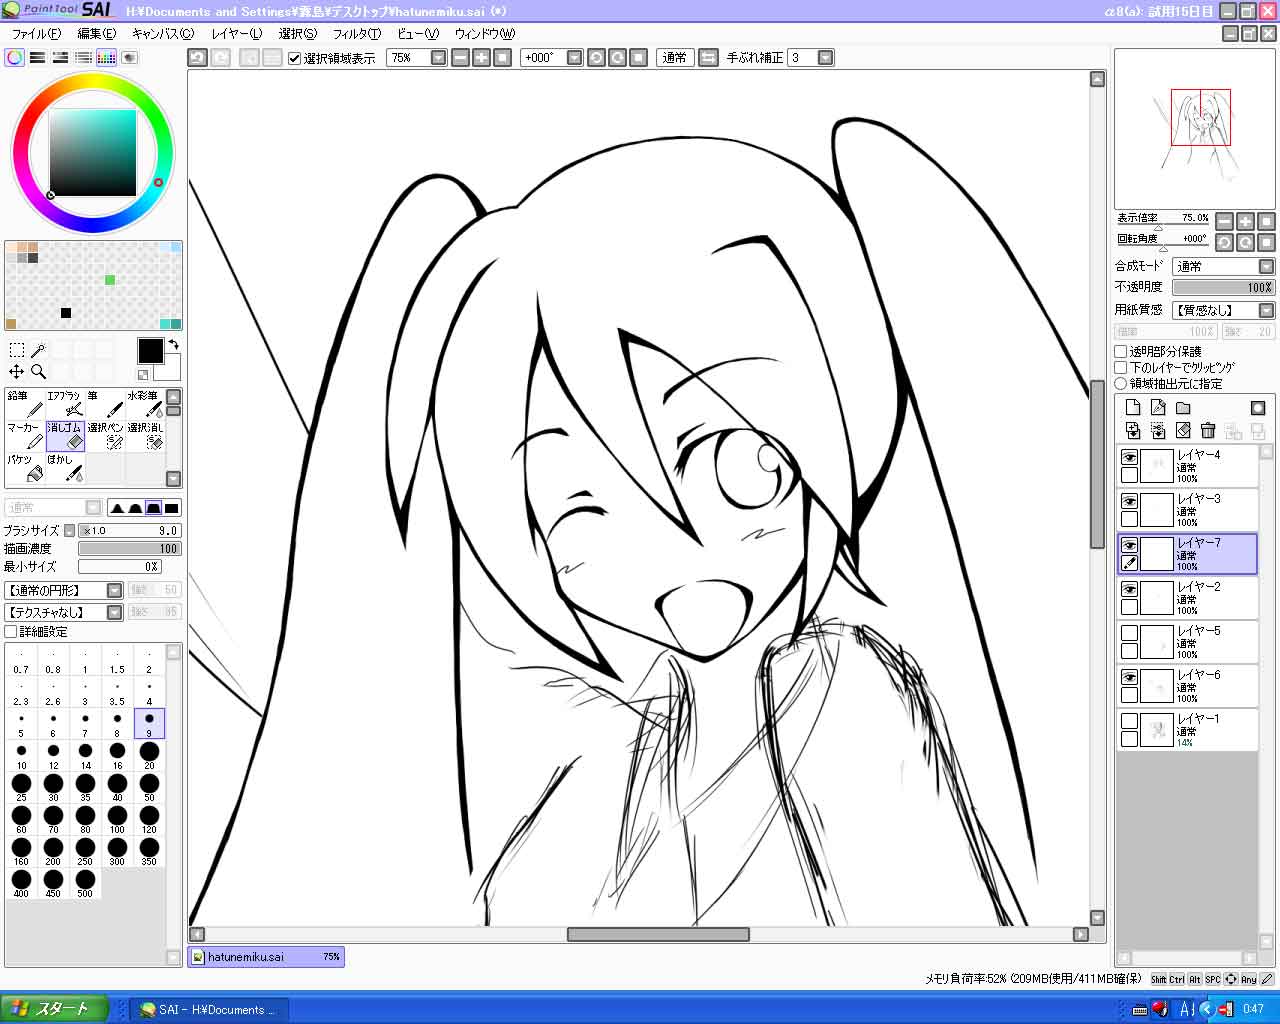Pick the zoom magnifier tool
This screenshot has width=1280, height=1024.
click(38, 371)
